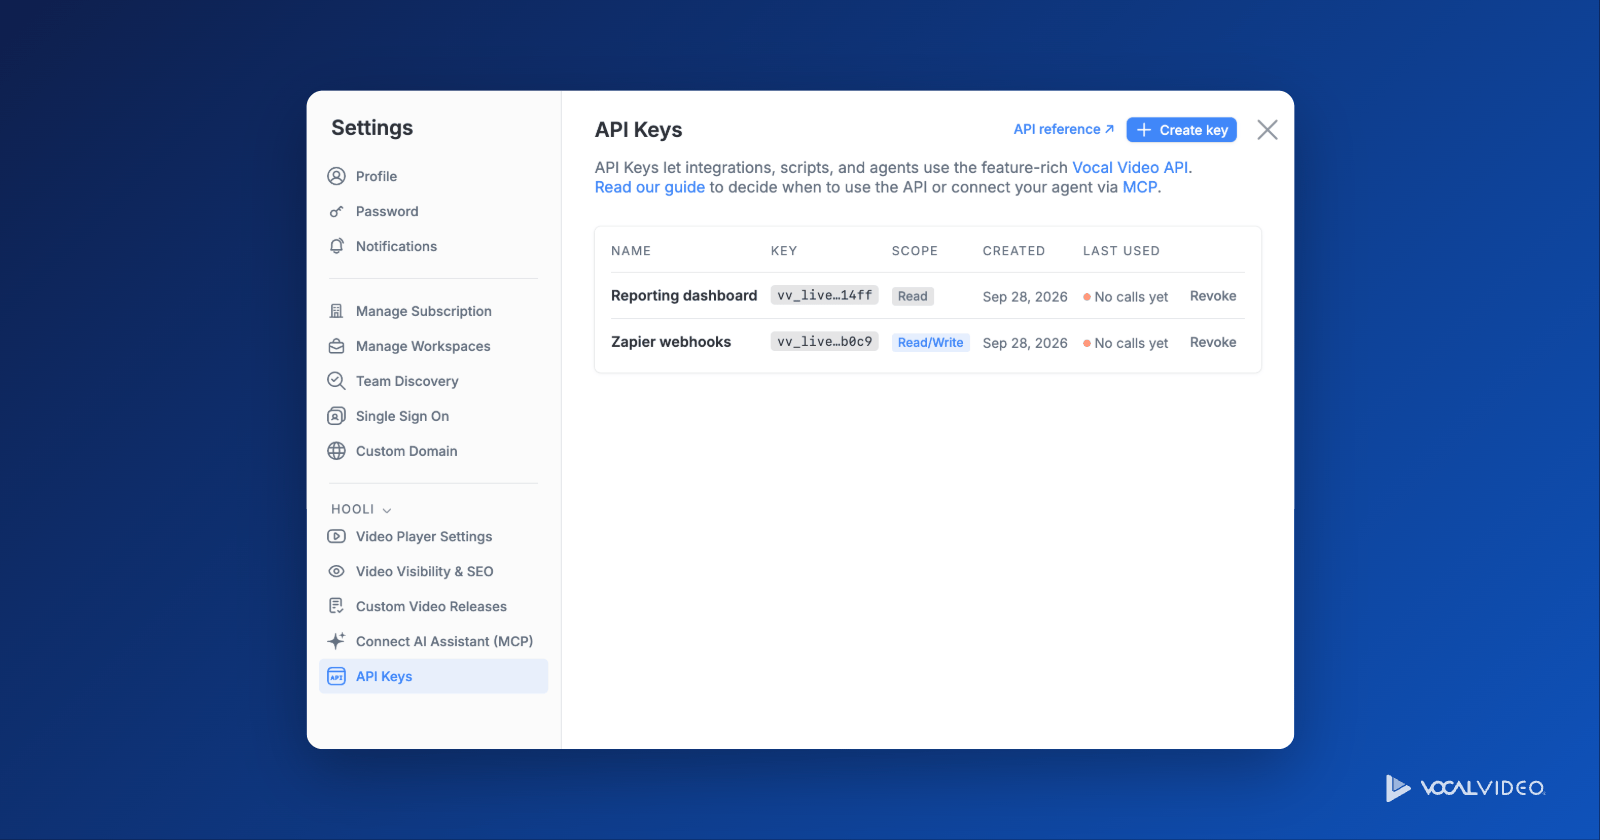Click the Video Visibility eye icon
This screenshot has height=840, width=1600.
coord(337,571)
